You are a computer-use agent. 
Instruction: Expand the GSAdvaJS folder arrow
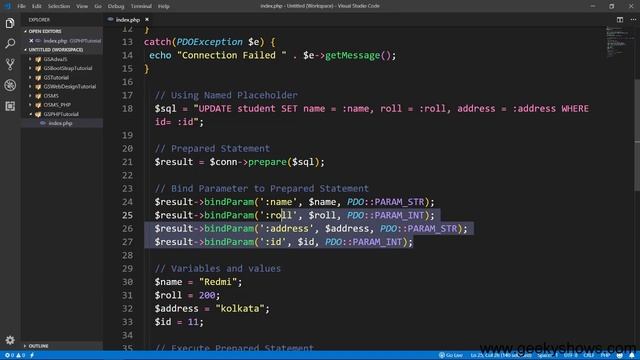coord(30,59)
